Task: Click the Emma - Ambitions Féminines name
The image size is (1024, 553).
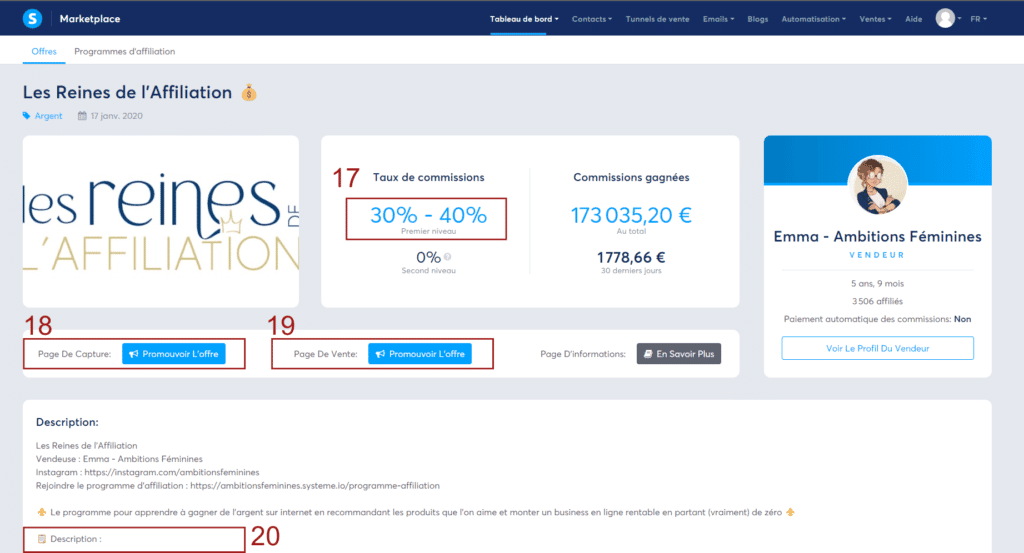Action: tap(877, 236)
